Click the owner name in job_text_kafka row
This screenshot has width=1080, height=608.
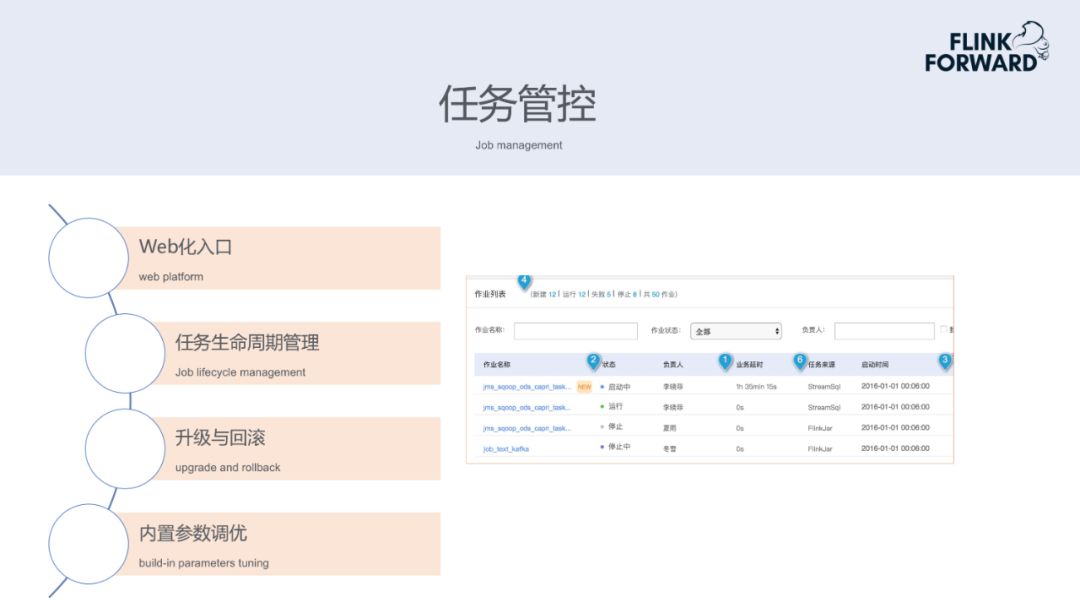click(x=669, y=449)
